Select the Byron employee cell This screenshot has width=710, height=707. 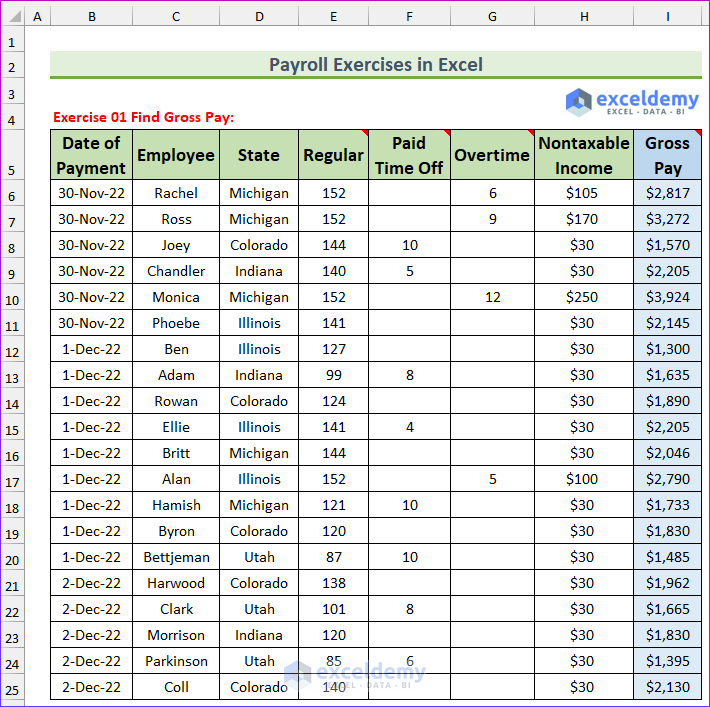coord(176,531)
